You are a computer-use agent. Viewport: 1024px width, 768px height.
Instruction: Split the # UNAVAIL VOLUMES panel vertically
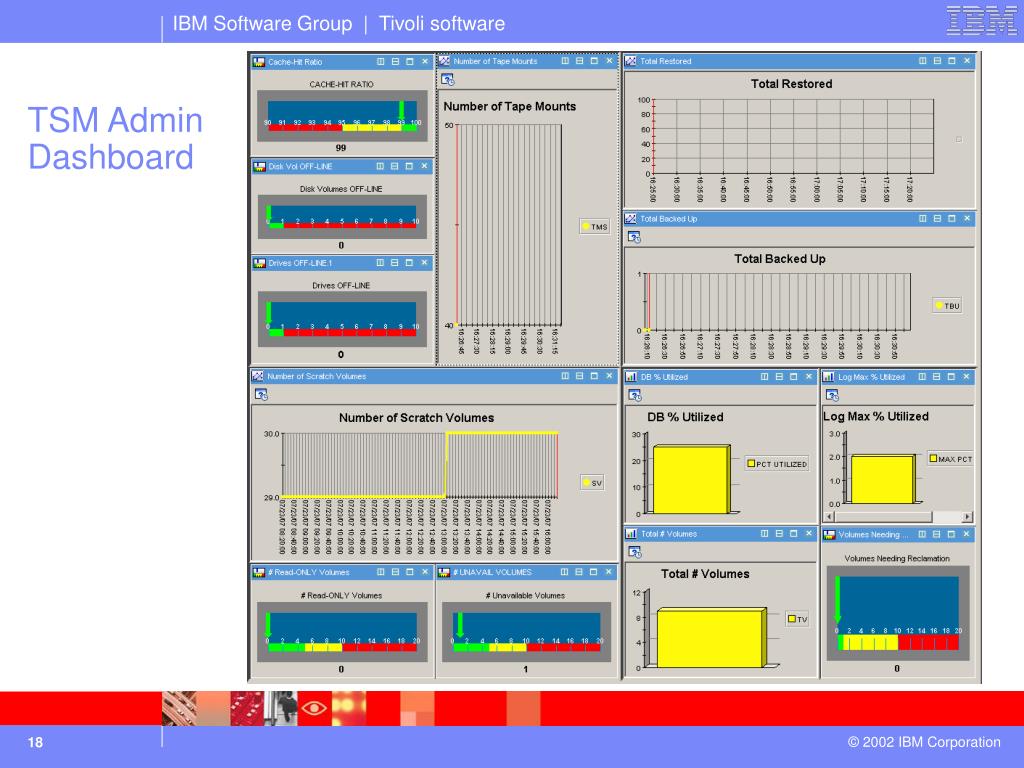coord(564,572)
